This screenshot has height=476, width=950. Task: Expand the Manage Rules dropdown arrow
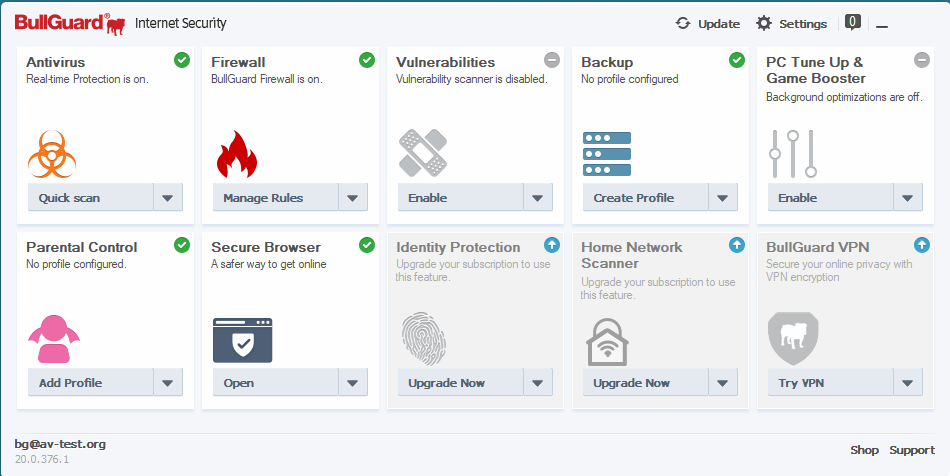click(353, 198)
